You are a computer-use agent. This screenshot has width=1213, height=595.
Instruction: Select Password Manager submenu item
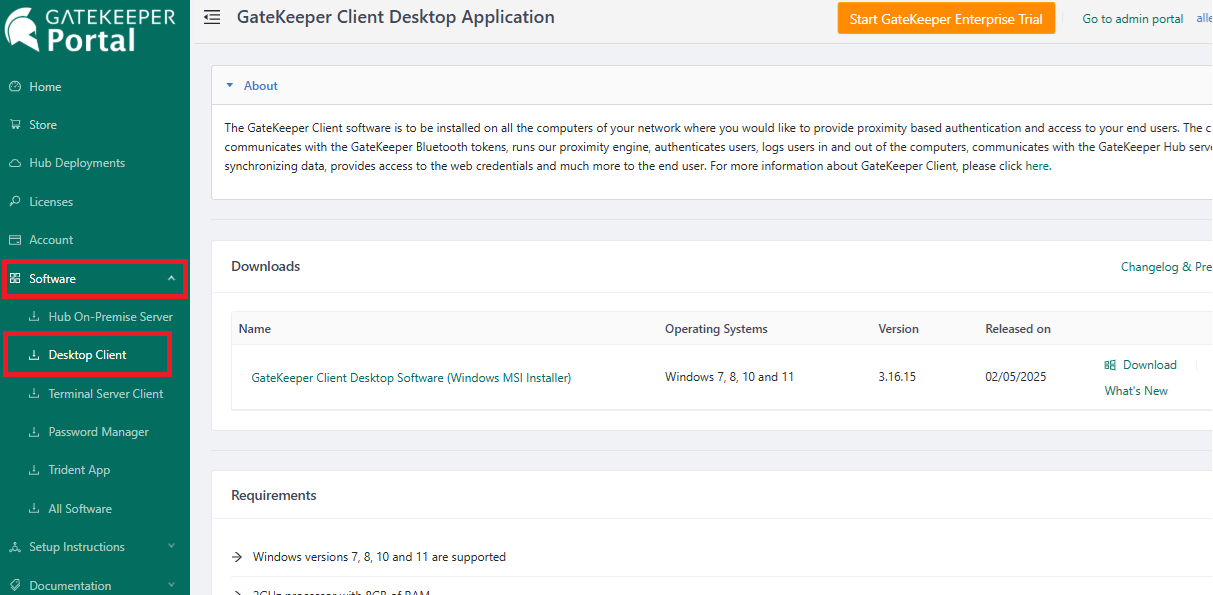99,432
